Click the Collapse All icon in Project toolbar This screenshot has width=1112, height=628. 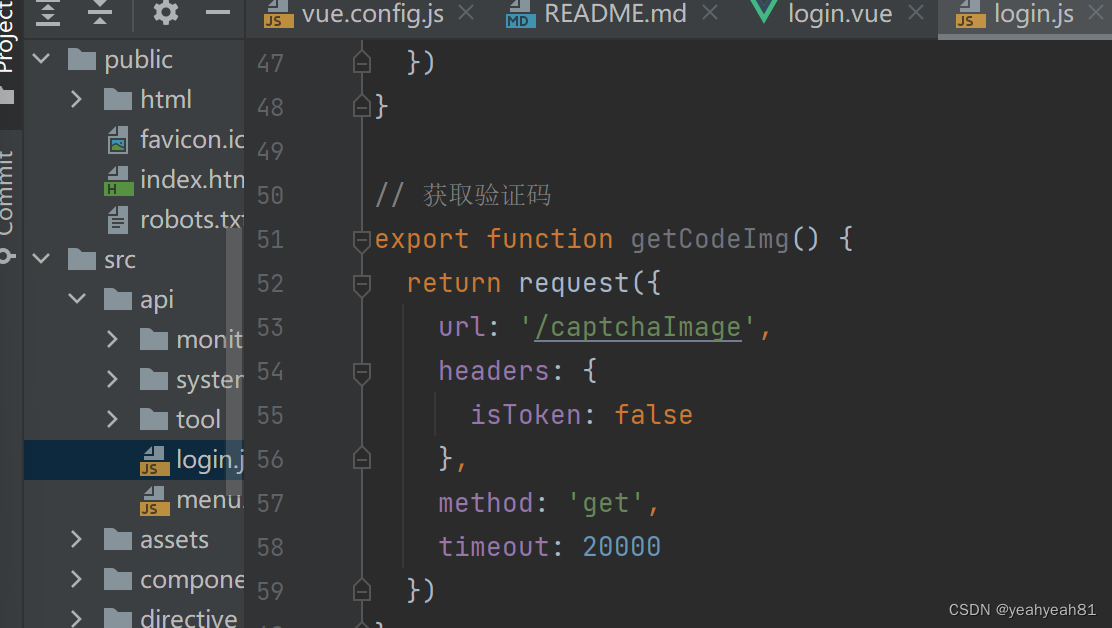[x=100, y=13]
